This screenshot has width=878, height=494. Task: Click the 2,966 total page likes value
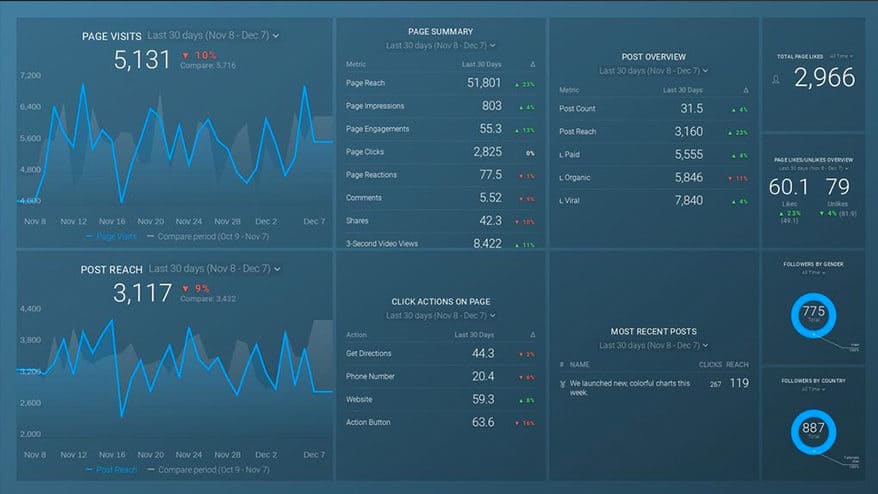click(x=824, y=78)
